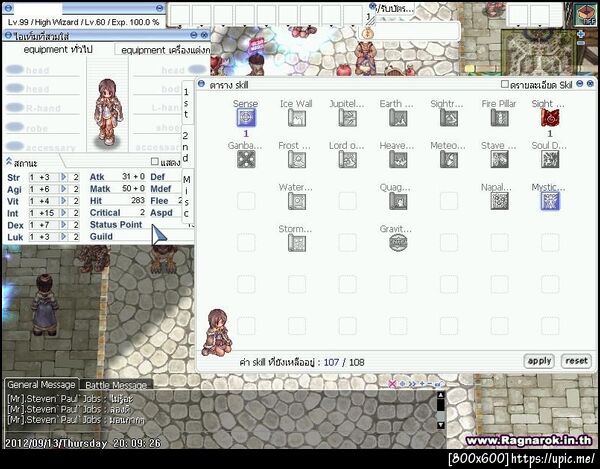
Task: Click the Heaven's Drive skill icon
Action: point(398,159)
